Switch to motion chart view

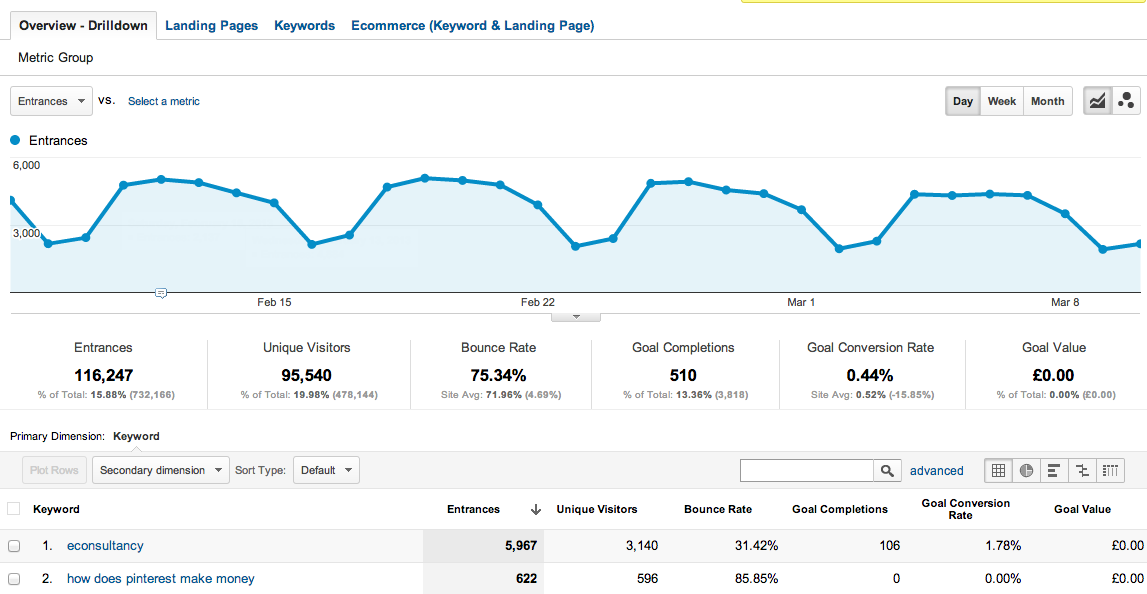[1126, 101]
